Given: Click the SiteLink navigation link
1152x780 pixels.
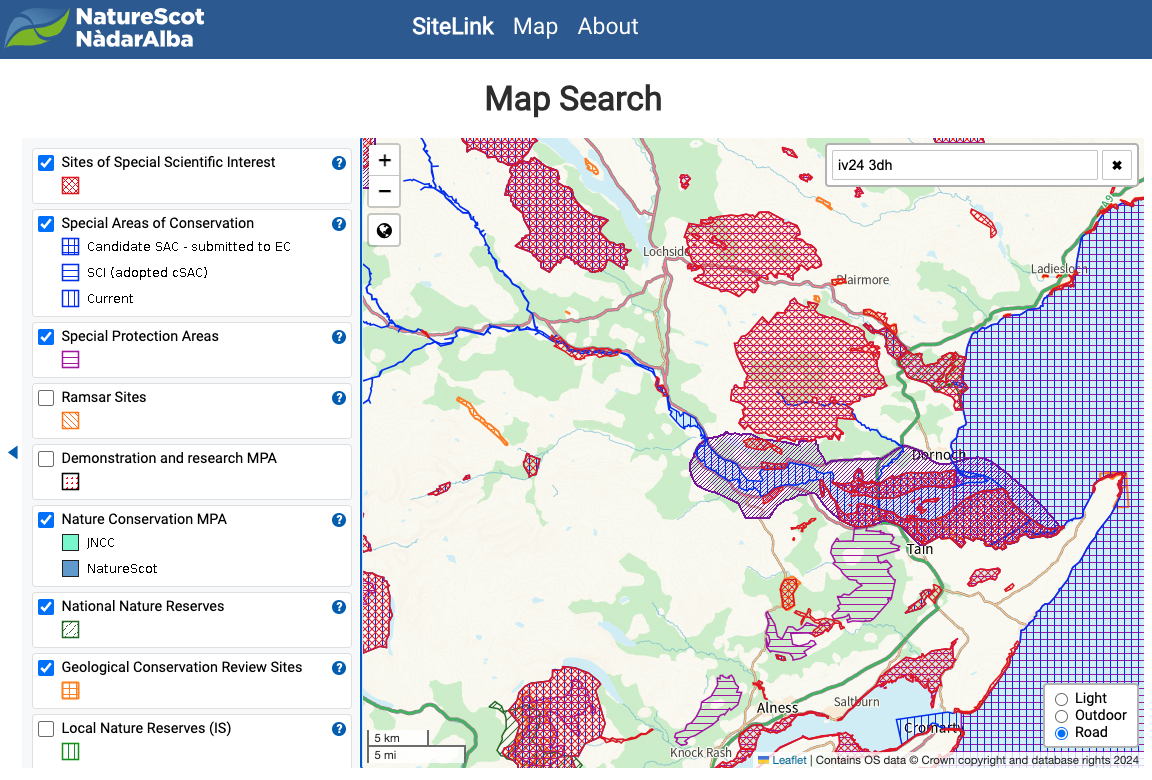Looking at the screenshot, I should click(x=452, y=27).
